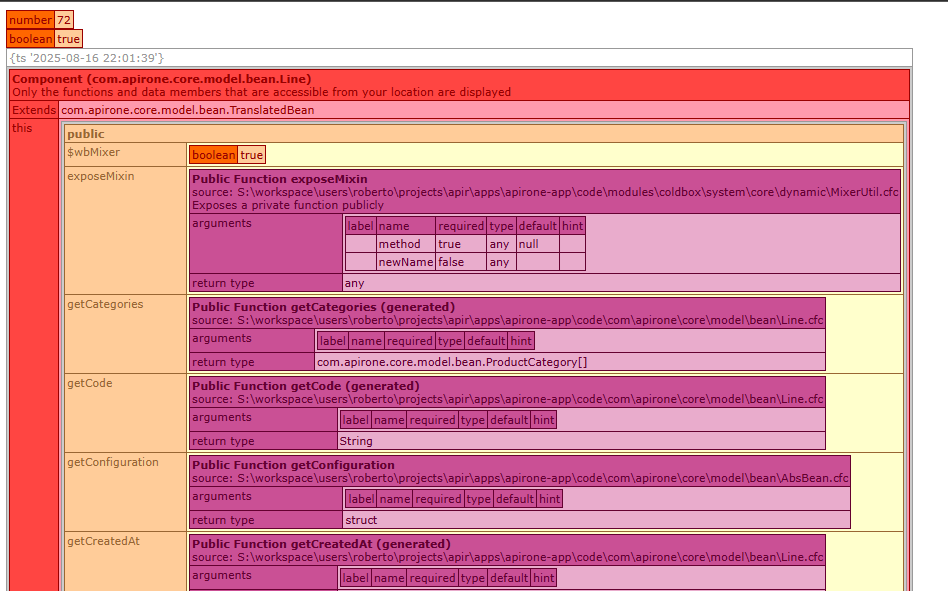This screenshot has height=591, width=948.
Task: Collapse the 'Public Function exposeMixin' header
Action: 276,179
